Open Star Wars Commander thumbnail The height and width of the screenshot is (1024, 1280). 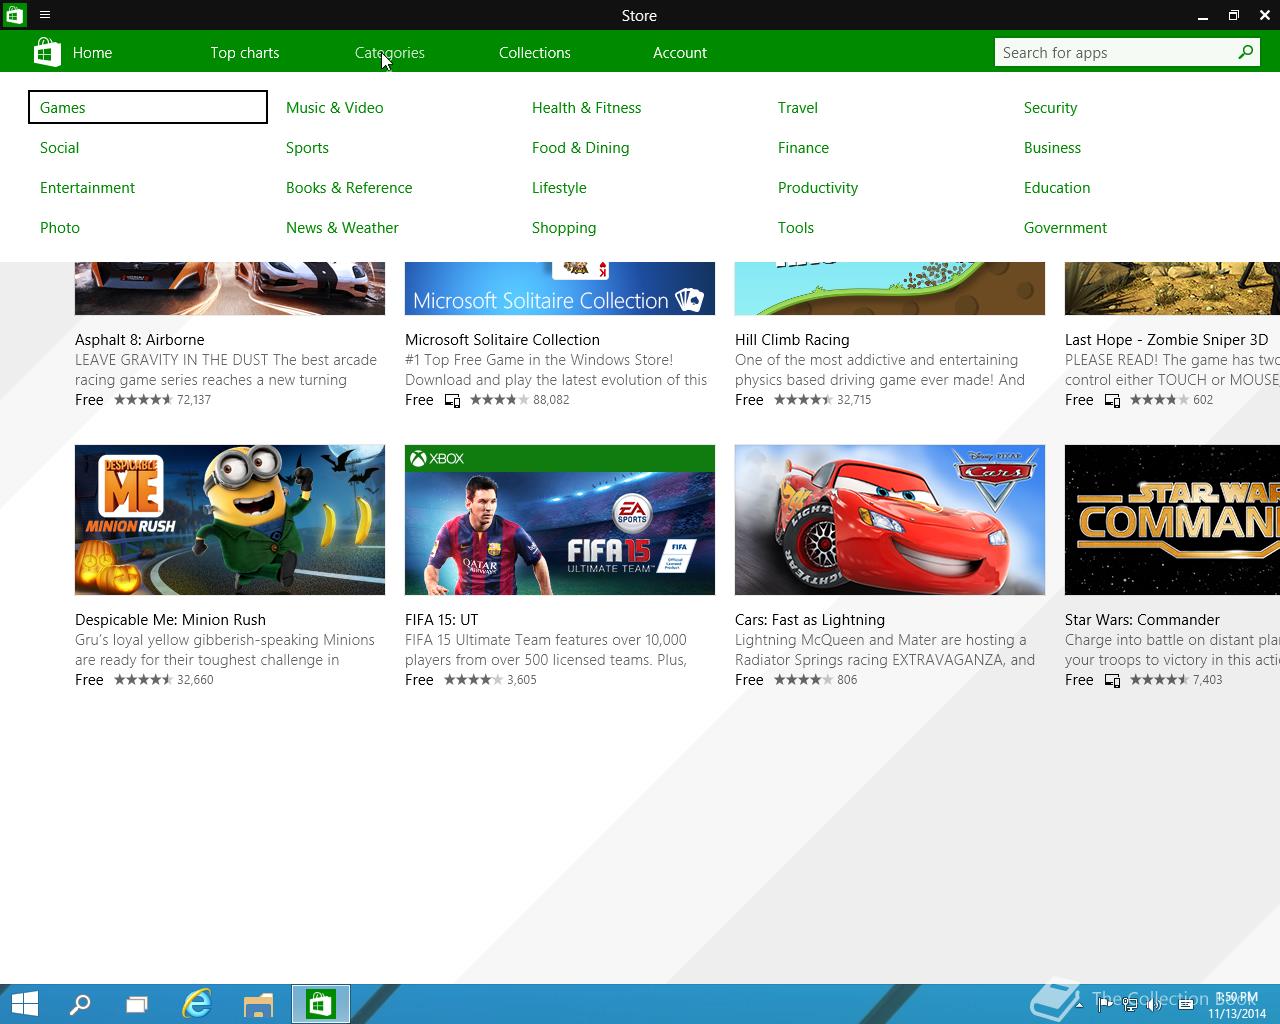point(1172,520)
